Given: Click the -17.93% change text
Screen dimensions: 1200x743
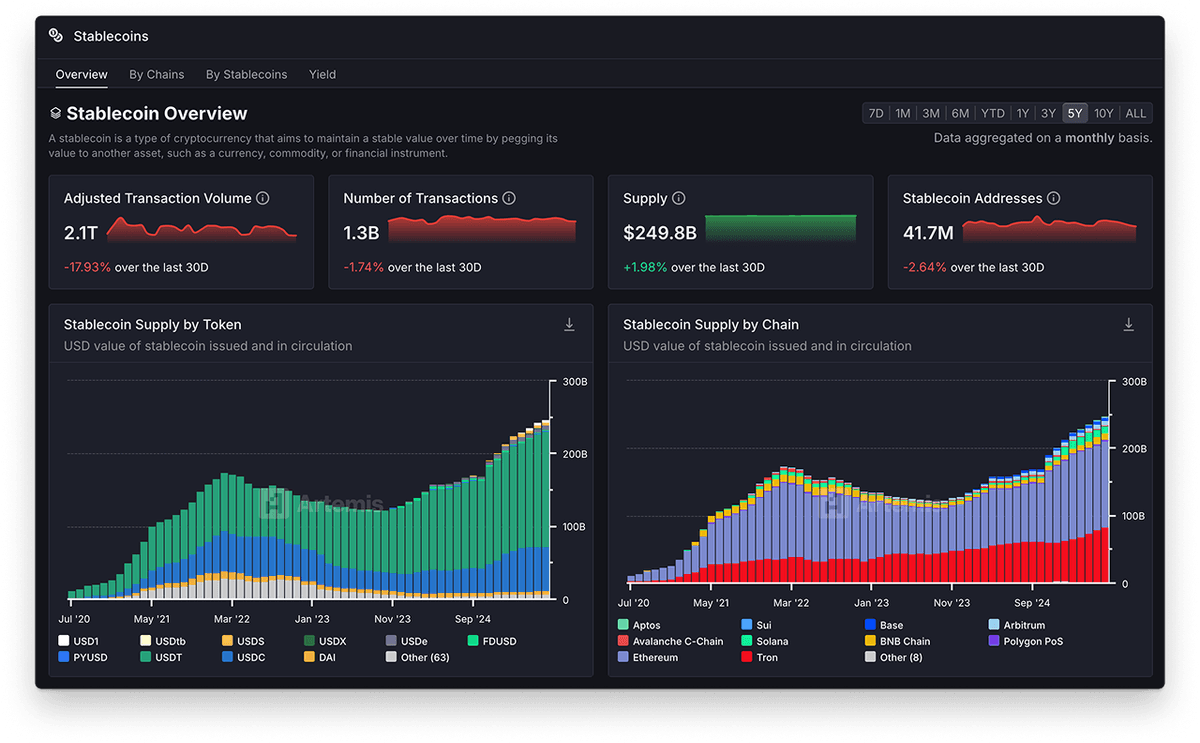Looking at the screenshot, I should pyautogui.click(x=87, y=267).
